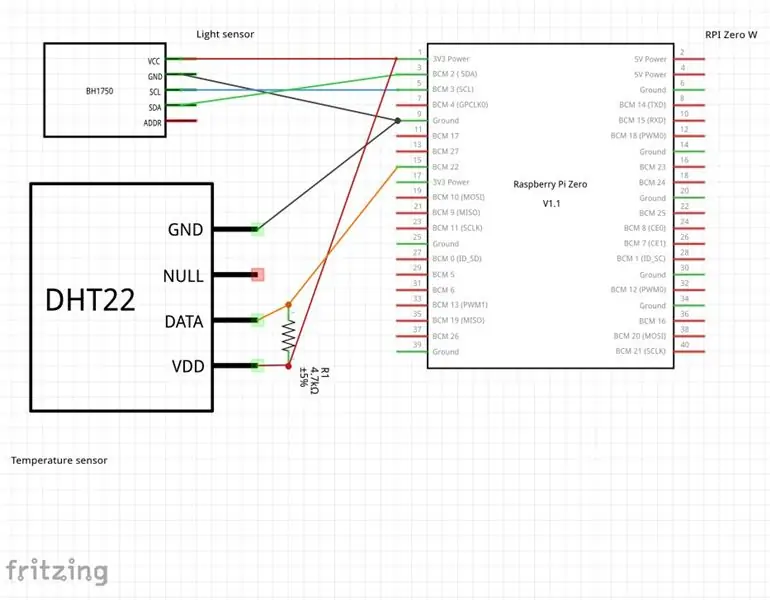Click the 'BCM 14 (TXD)' pin label
Image resolution: width=770 pixels, height=600 pixels.
tap(642, 105)
